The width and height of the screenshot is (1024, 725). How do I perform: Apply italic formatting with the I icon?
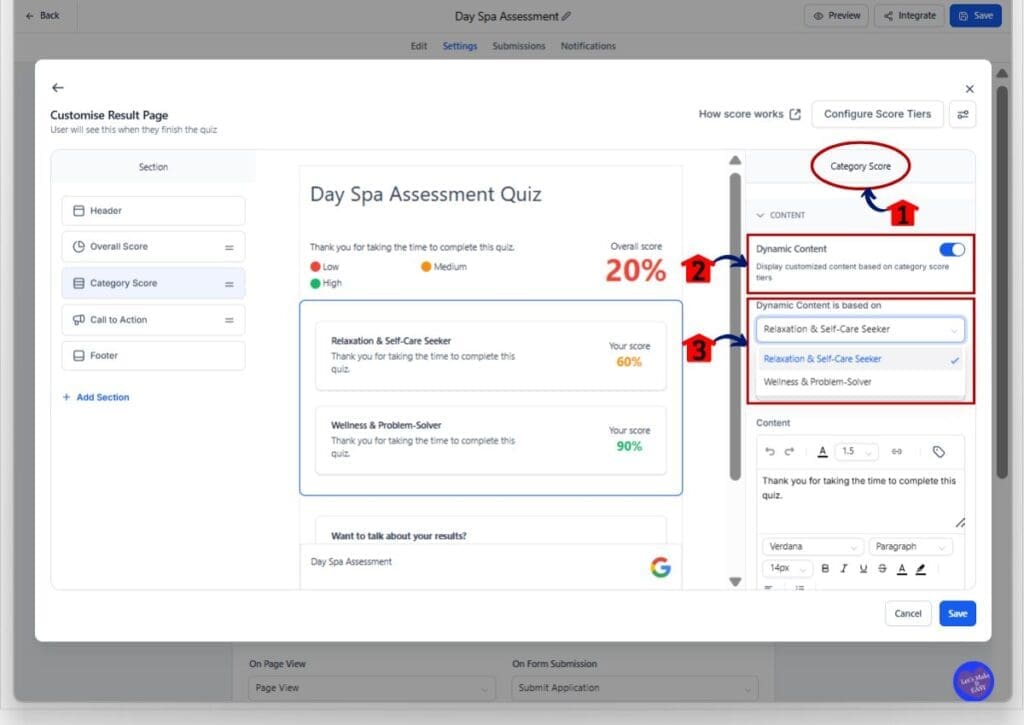(844, 568)
